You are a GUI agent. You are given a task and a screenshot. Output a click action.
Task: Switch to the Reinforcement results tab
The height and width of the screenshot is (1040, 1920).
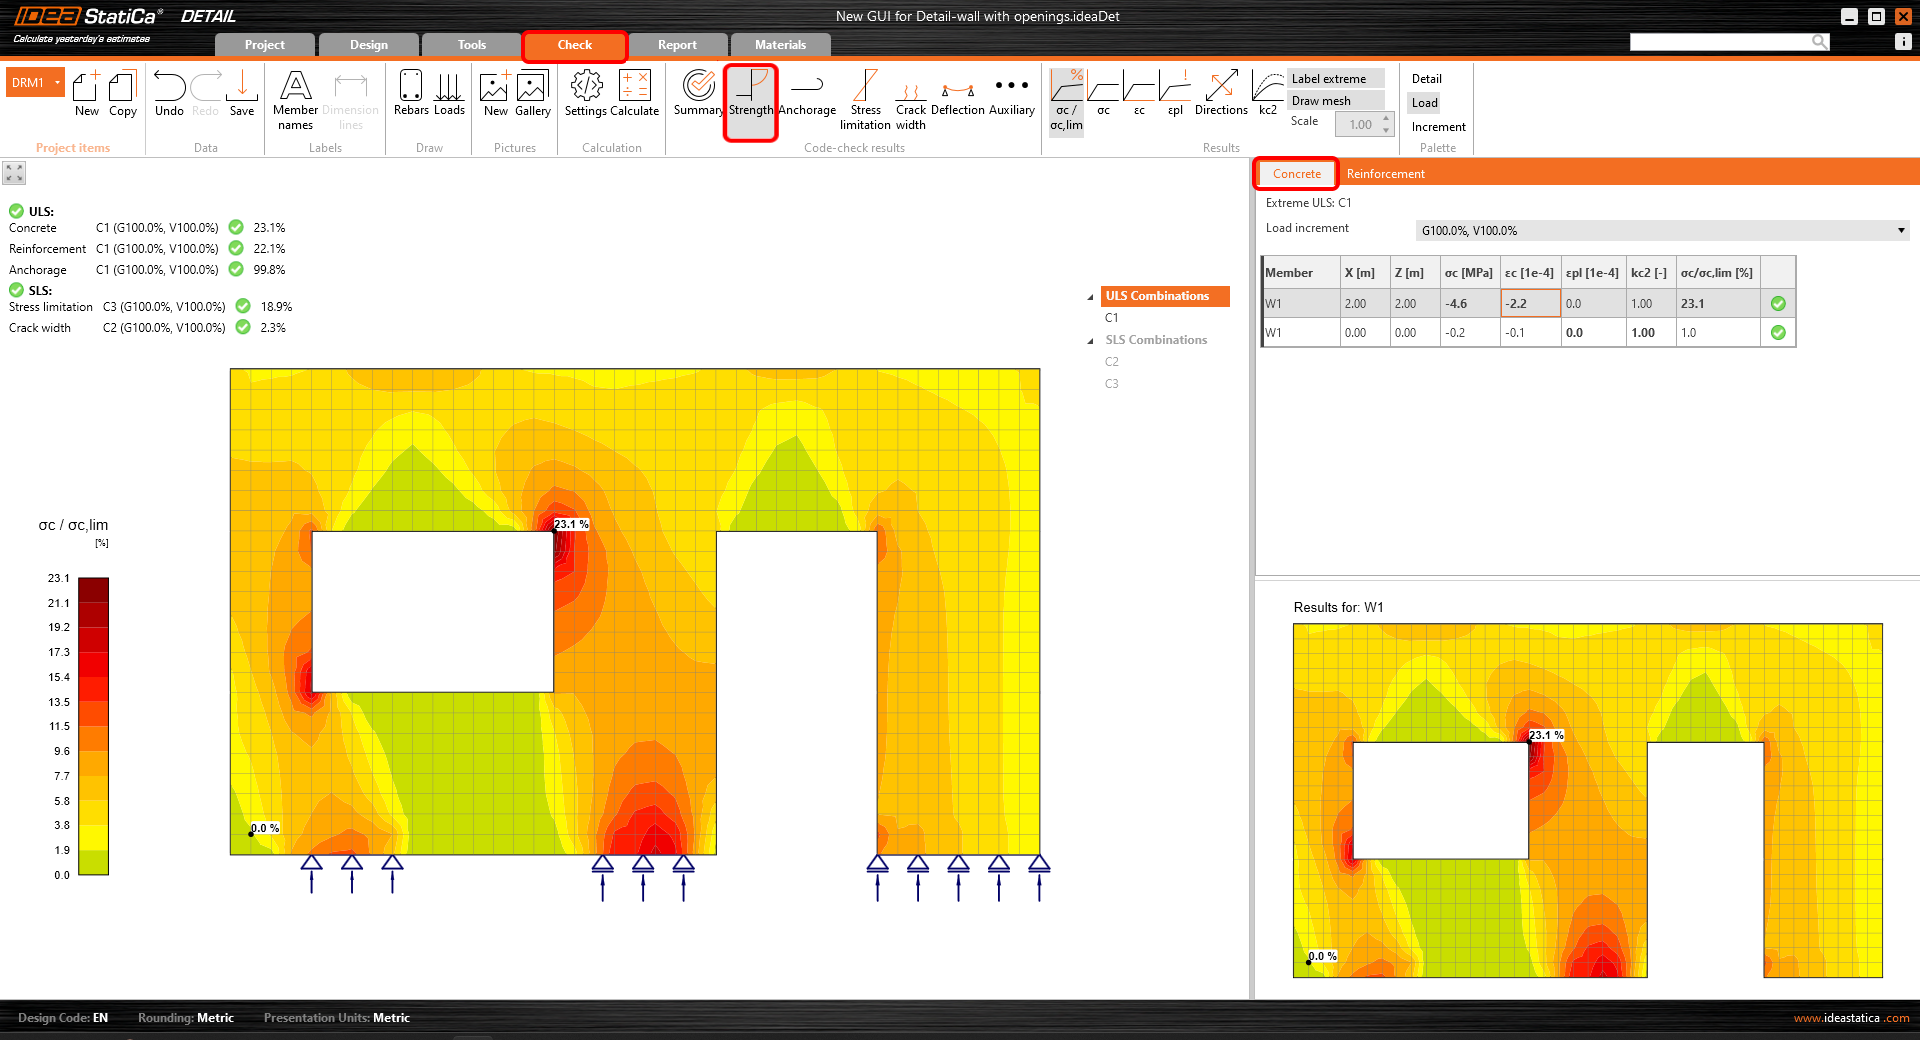[1385, 174]
